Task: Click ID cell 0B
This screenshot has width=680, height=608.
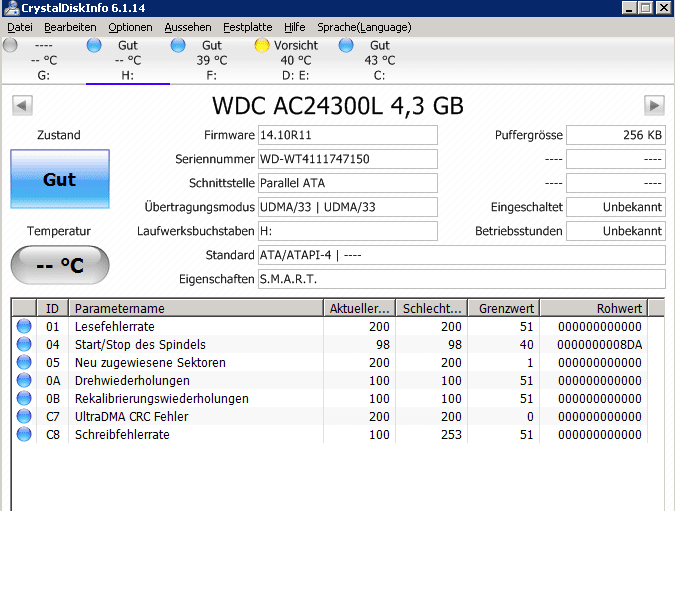Action: pyautogui.click(x=53, y=399)
